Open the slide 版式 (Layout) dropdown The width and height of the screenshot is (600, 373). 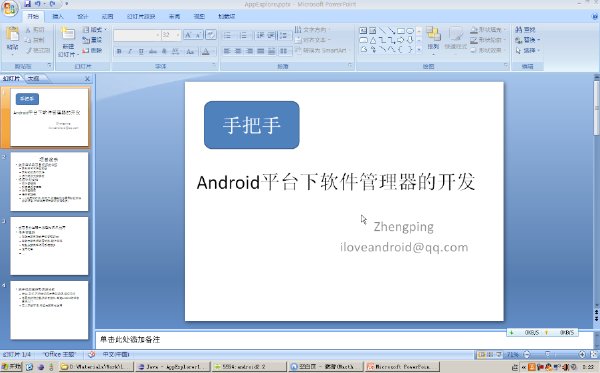click(x=95, y=29)
